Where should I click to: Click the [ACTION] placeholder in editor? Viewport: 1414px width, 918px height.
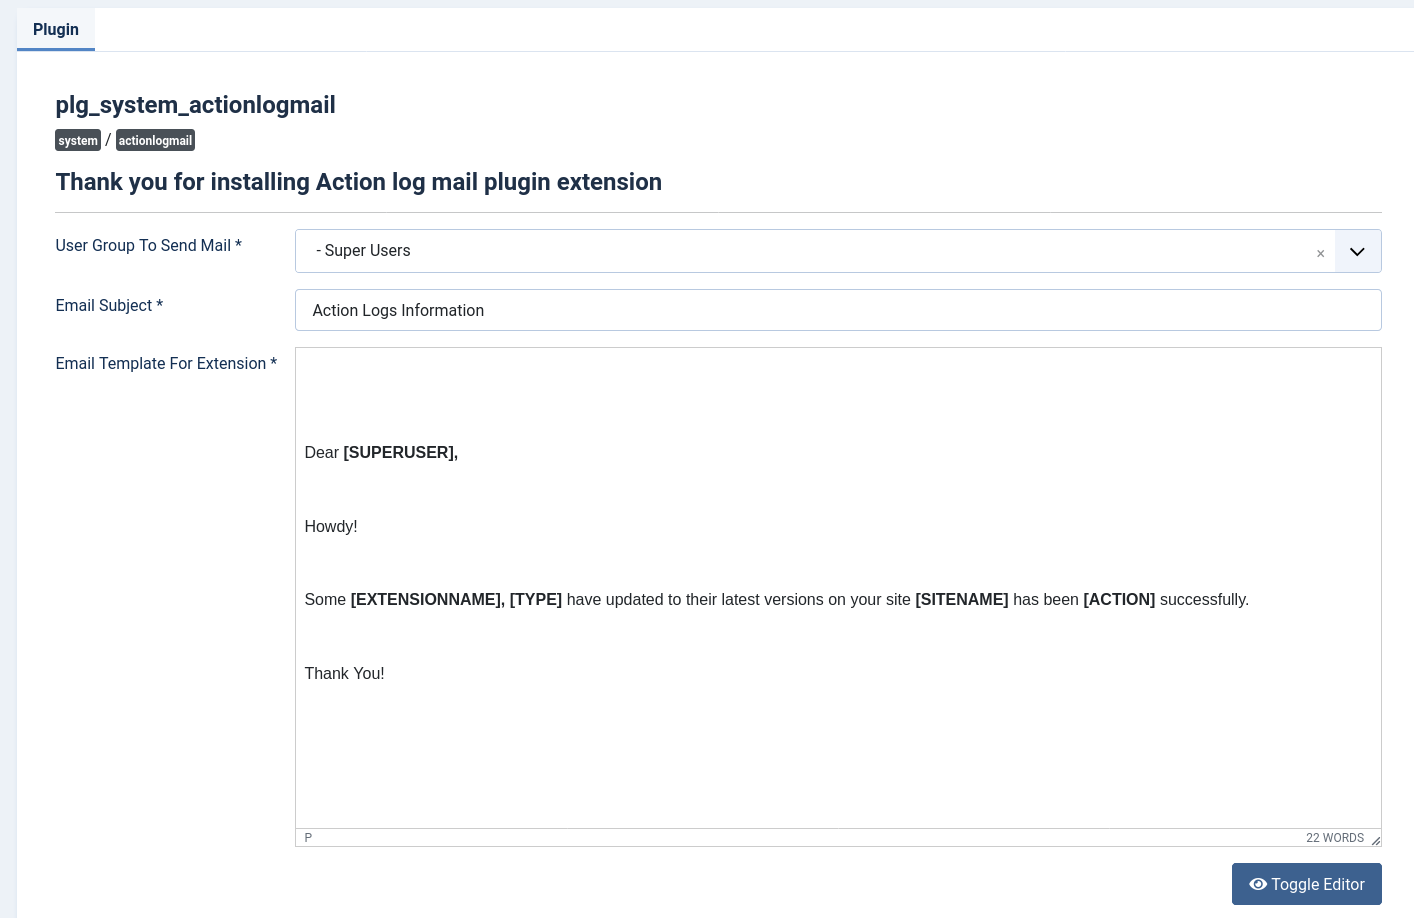click(1118, 600)
